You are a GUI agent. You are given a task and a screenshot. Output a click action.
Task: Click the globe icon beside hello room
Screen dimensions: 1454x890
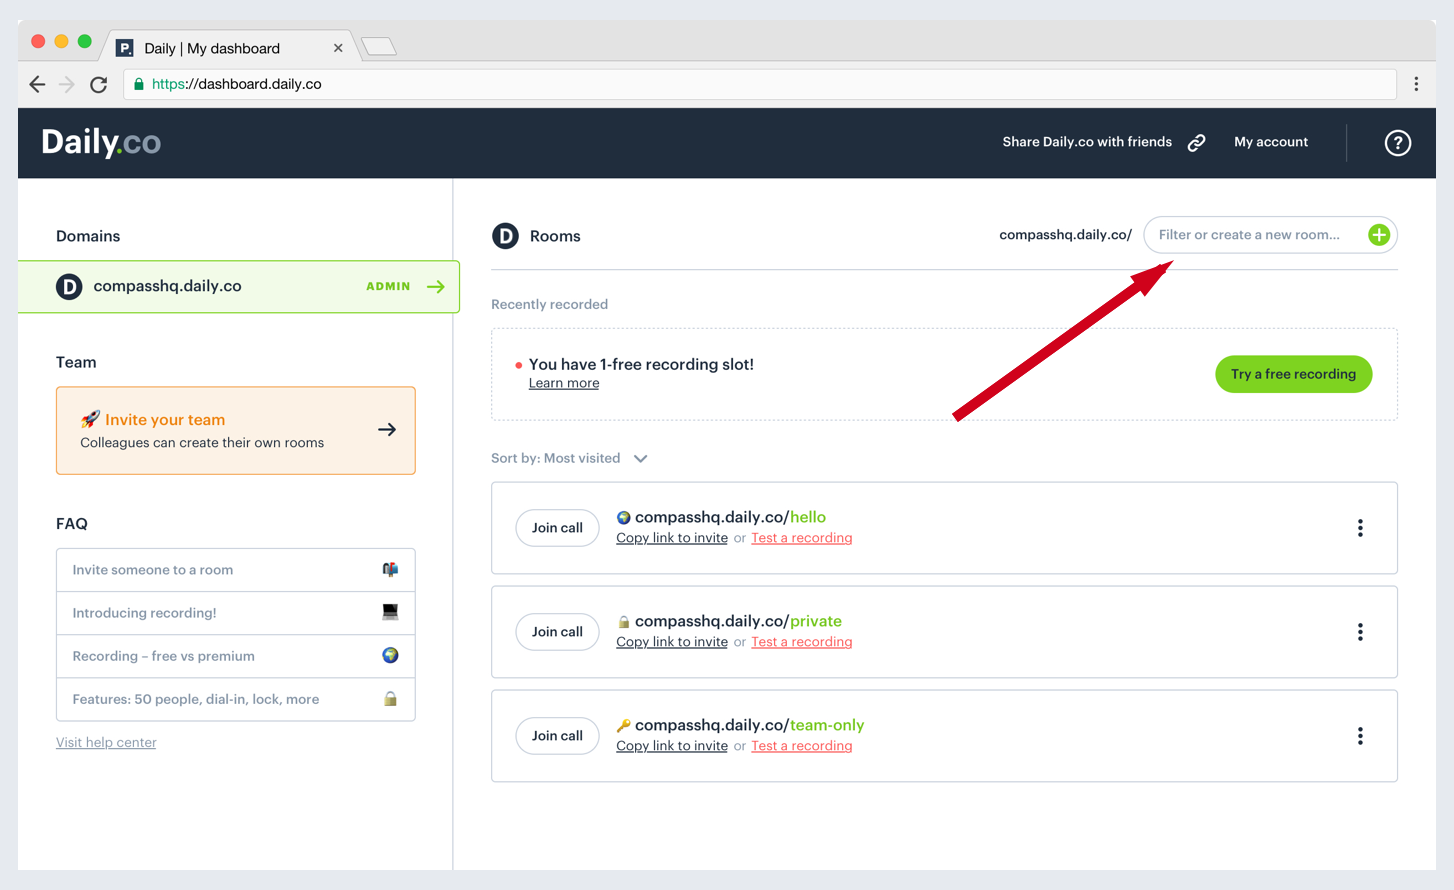623,518
